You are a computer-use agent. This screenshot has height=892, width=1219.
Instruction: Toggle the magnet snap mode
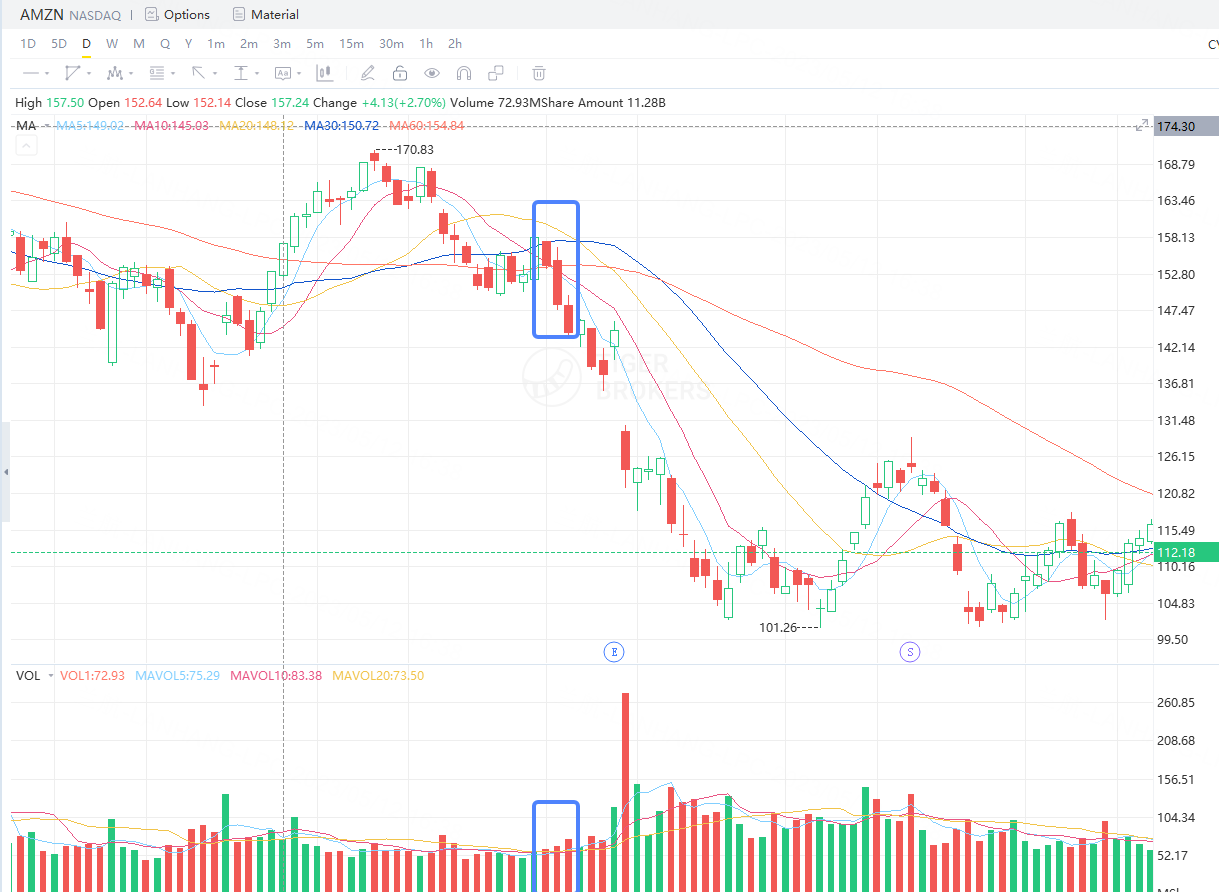[x=464, y=73]
